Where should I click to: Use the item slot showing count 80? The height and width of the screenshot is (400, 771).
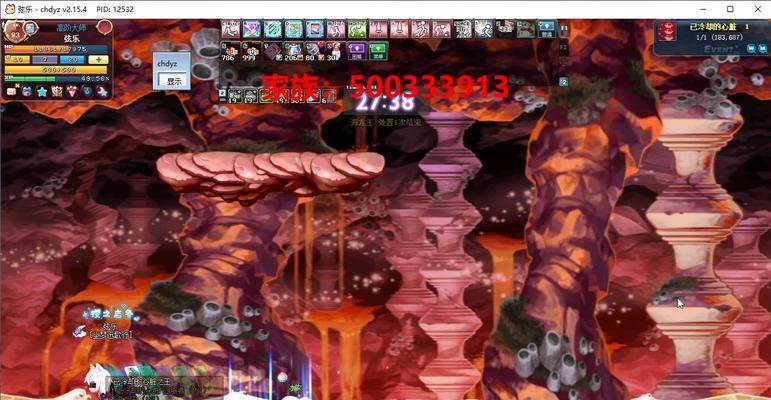[x=315, y=51]
